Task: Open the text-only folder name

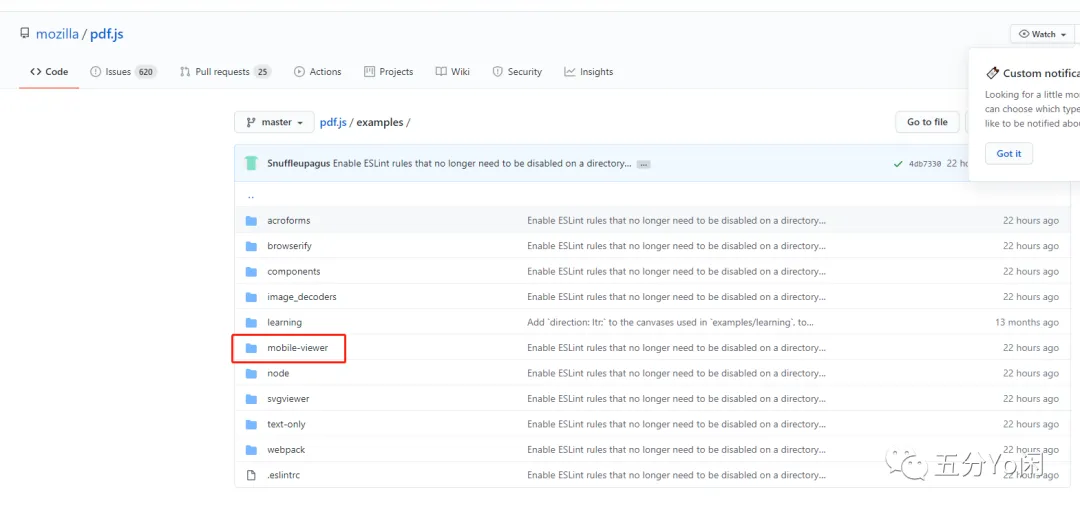Action: pos(287,424)
